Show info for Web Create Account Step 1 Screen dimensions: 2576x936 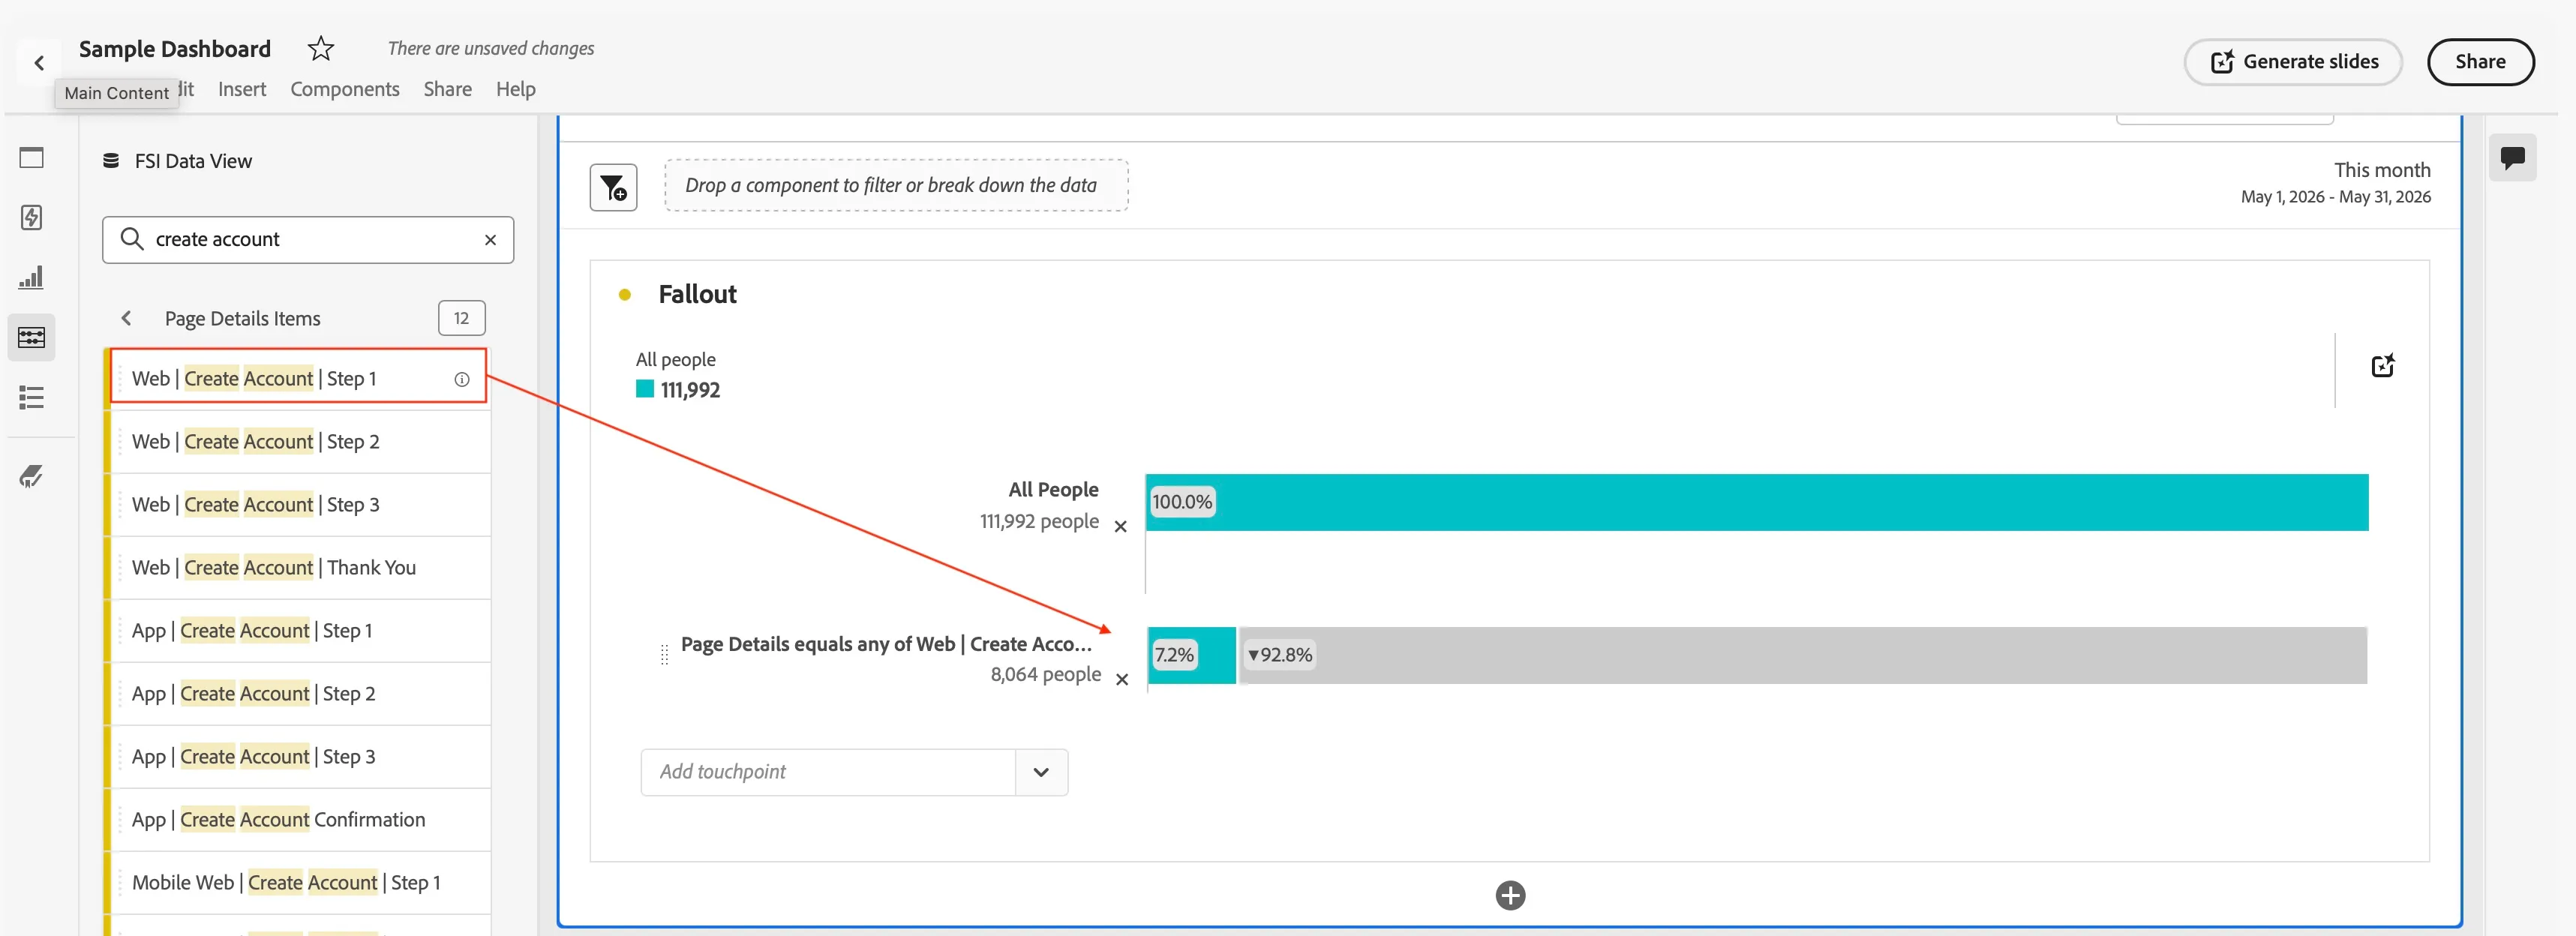pyautogui.click(x=461, y=379)
